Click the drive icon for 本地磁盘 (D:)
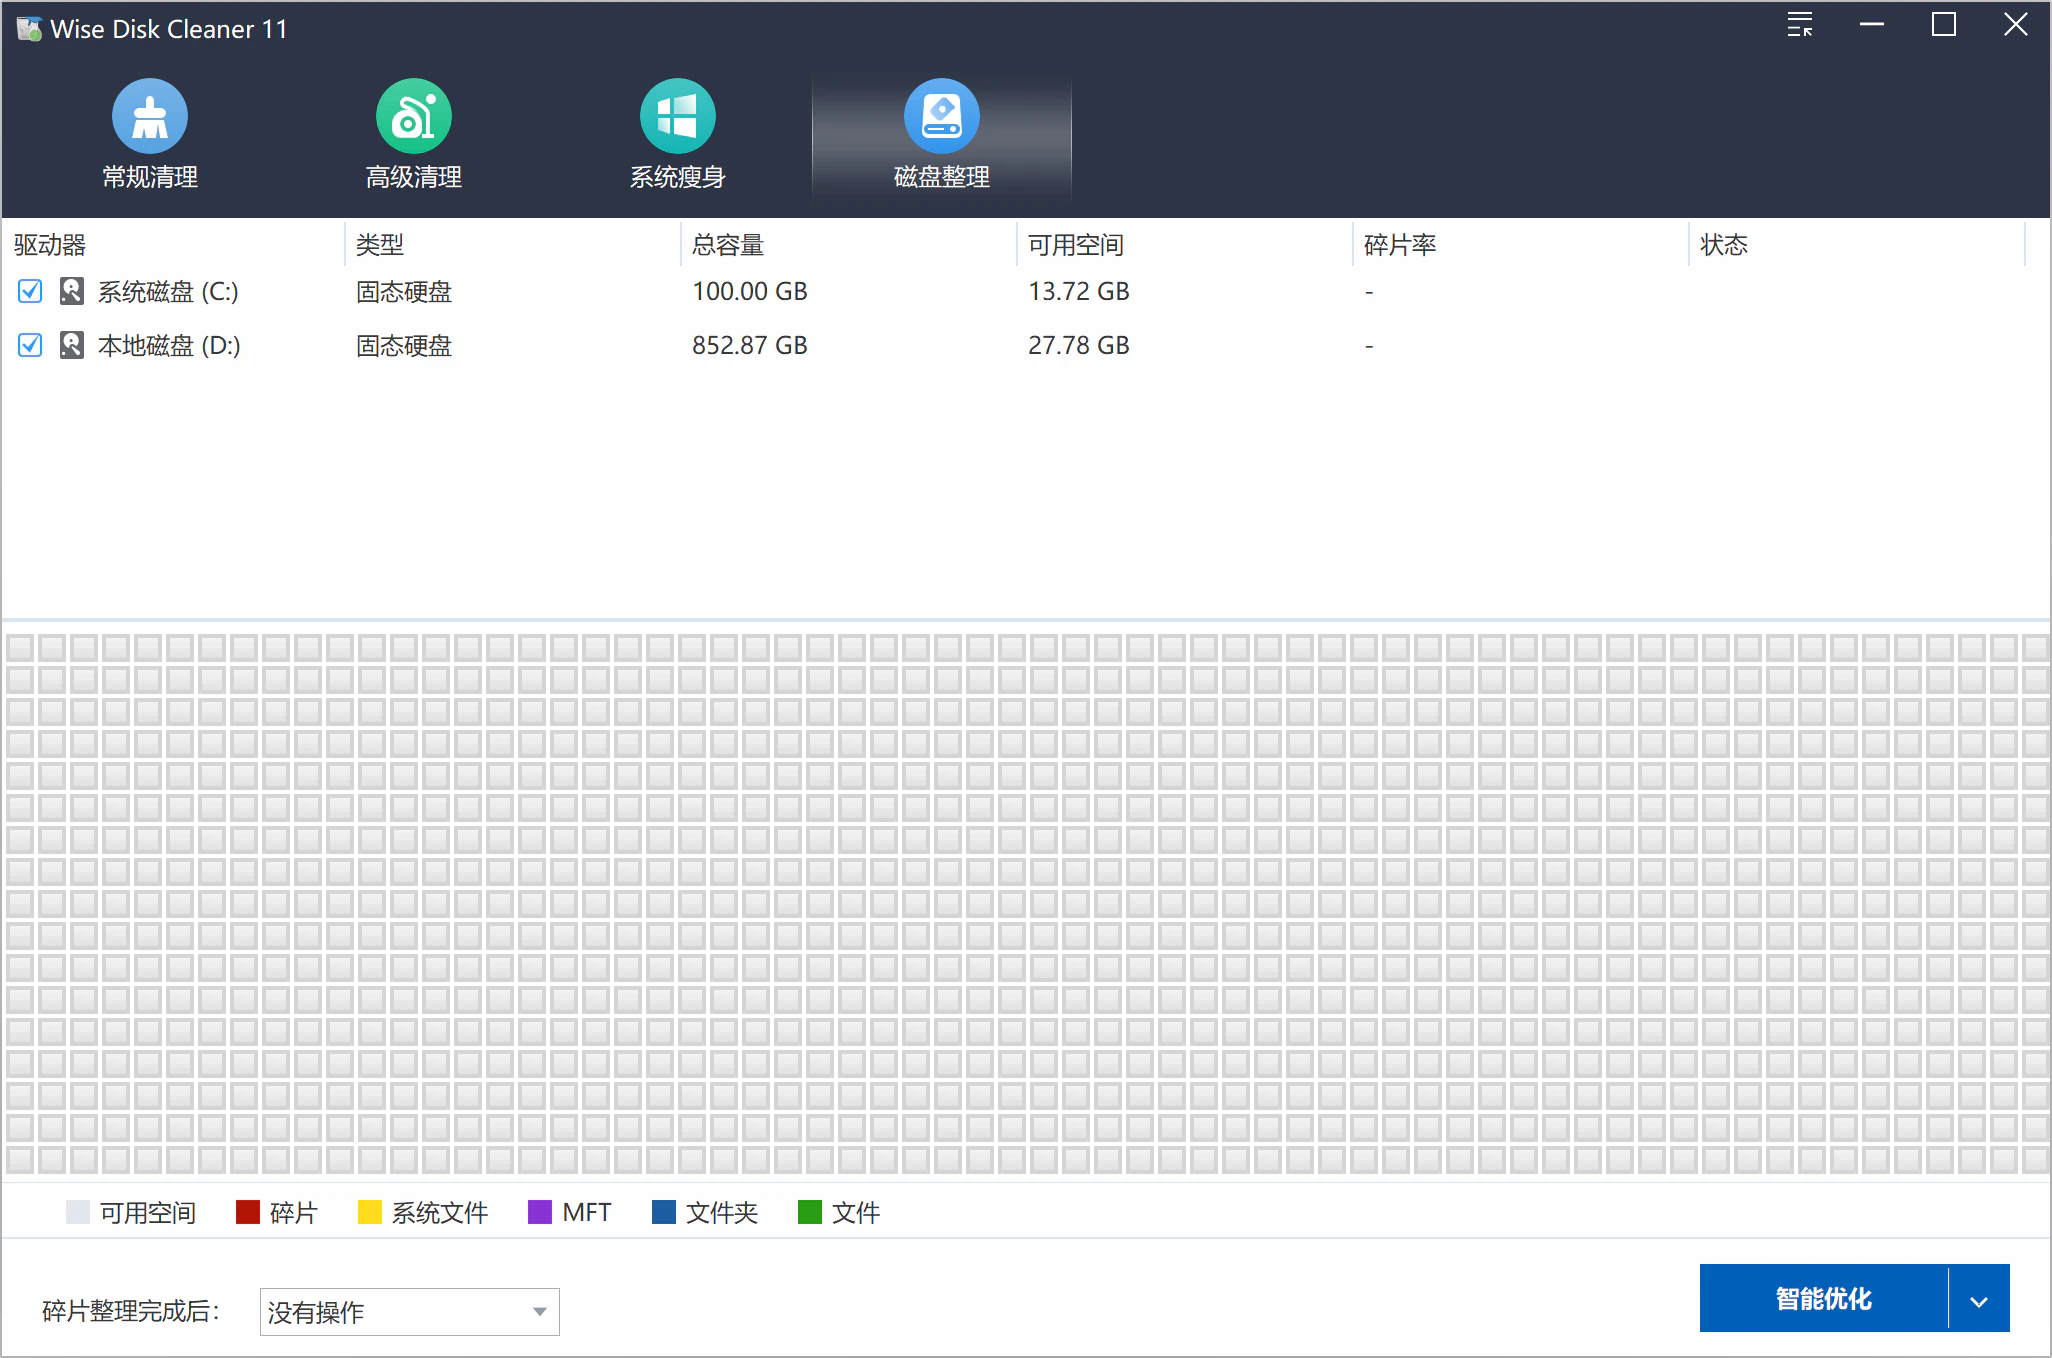 point(72,345)
